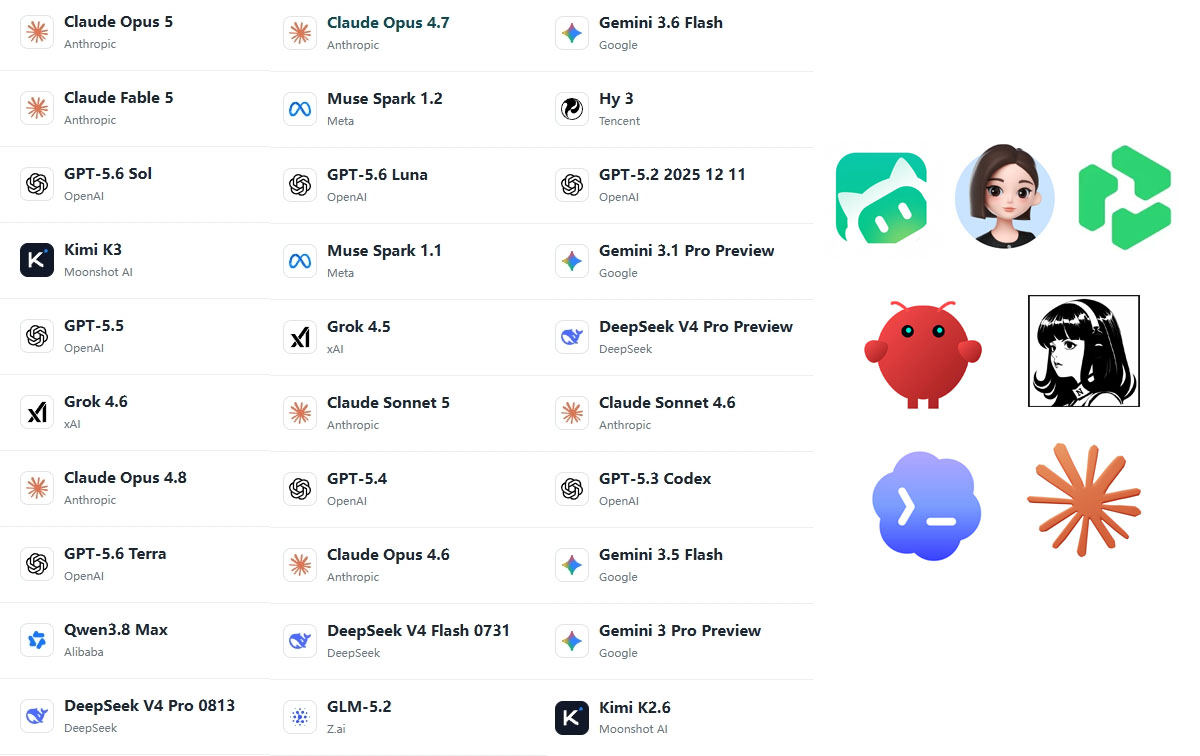
Task: Click the Meta logo beside Muse Spark 1.2
Action: [x=300, y=108]
